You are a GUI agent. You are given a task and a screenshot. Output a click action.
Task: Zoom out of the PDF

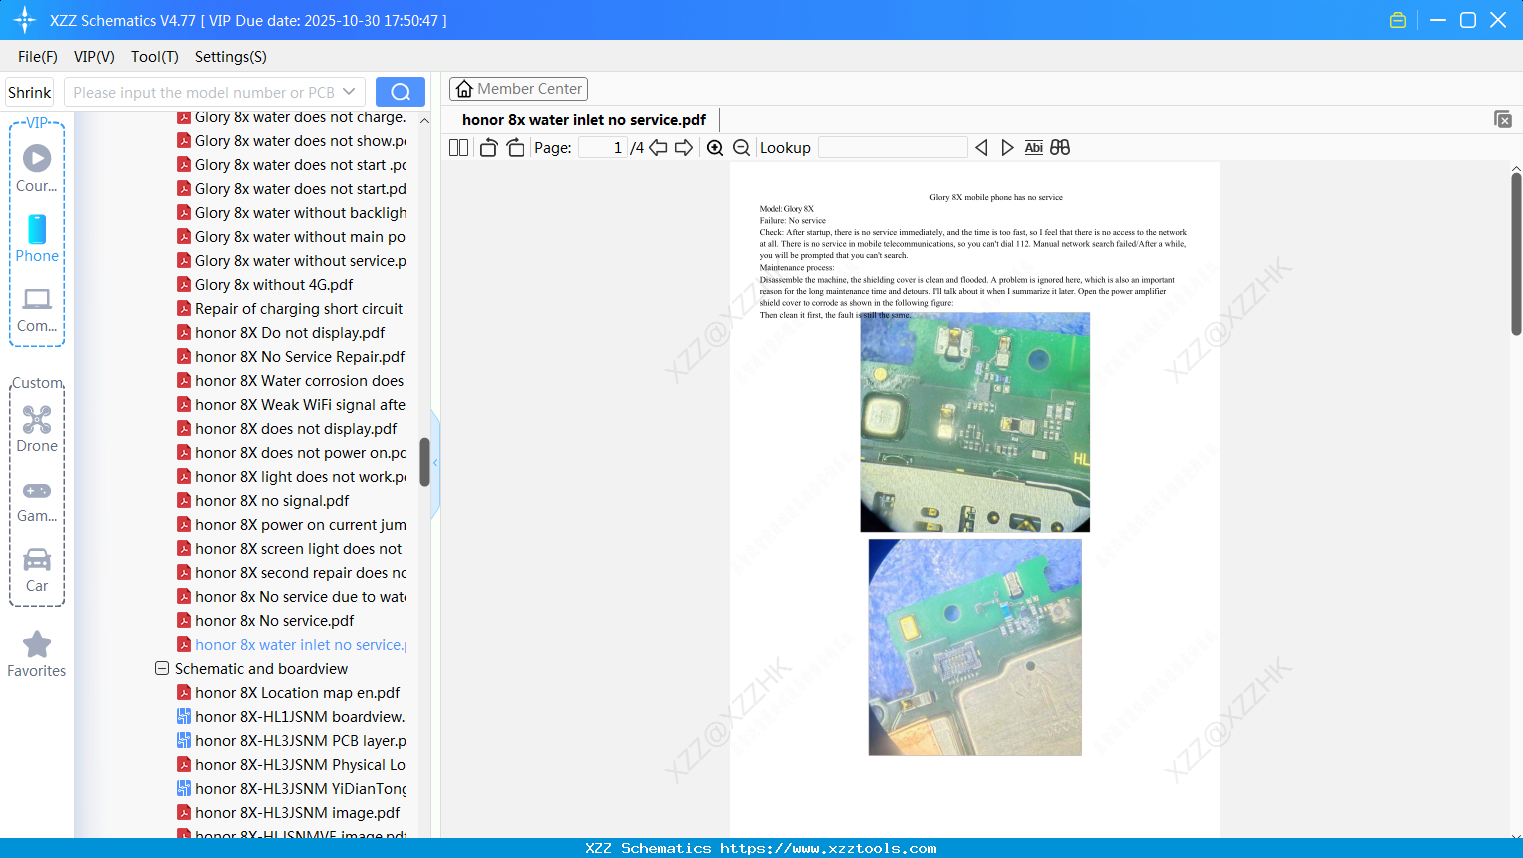tap(741, 148)
